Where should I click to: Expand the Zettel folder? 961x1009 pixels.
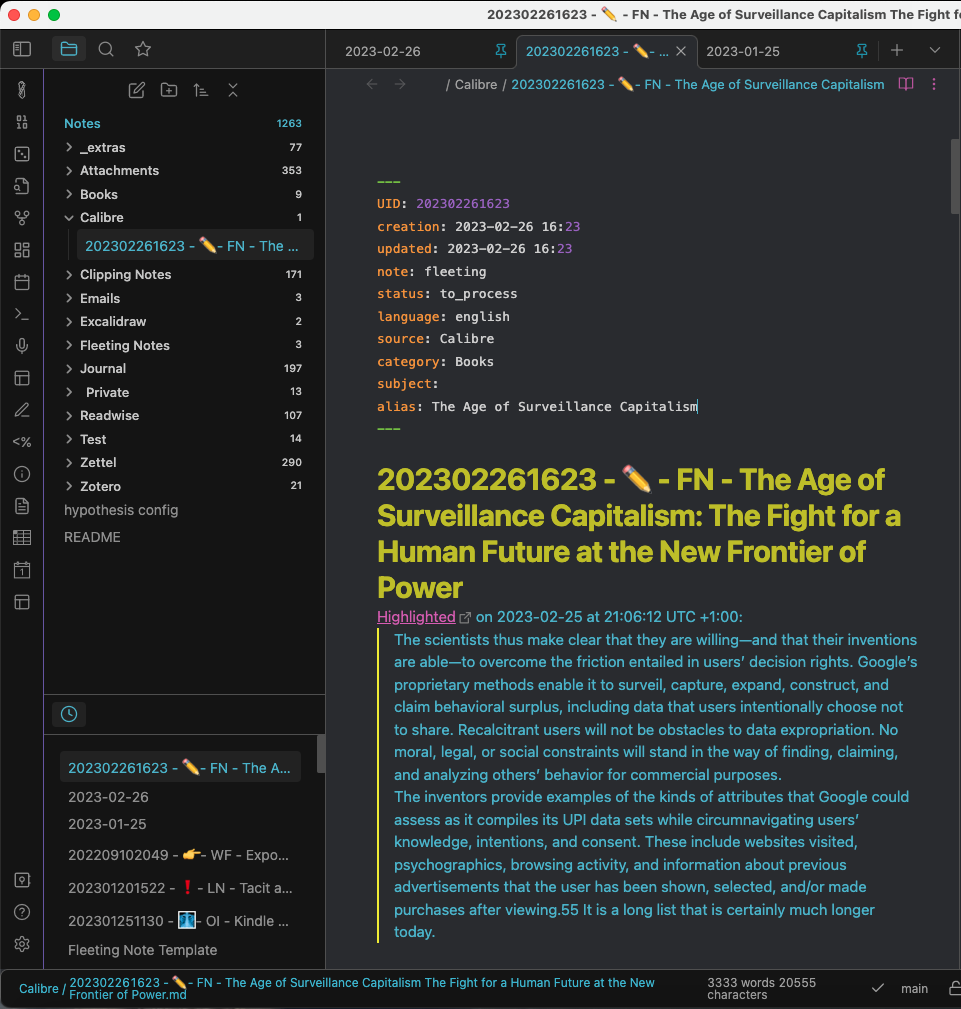[69, 463]
